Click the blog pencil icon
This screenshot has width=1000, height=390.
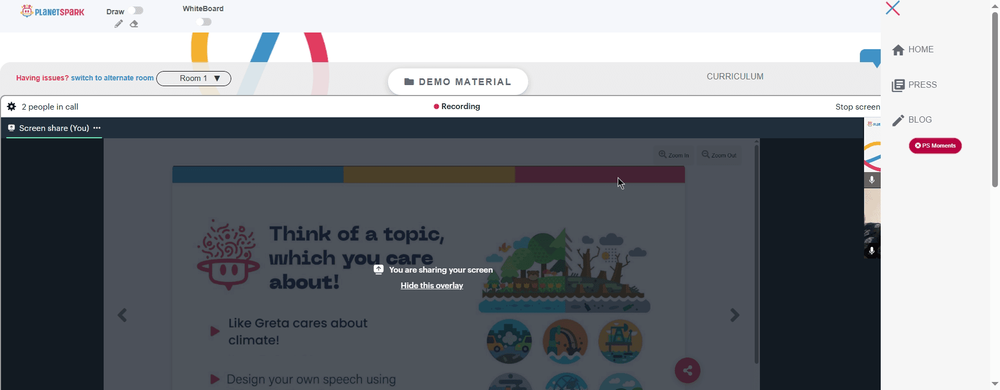898,120
